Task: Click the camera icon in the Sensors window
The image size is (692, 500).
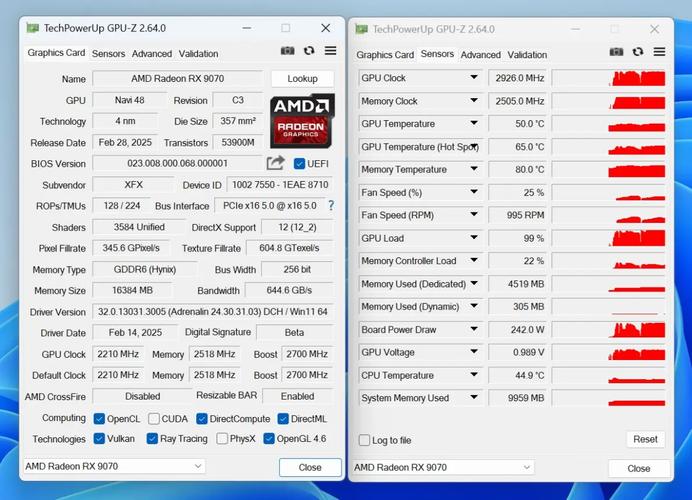Action: pos(617,52)
